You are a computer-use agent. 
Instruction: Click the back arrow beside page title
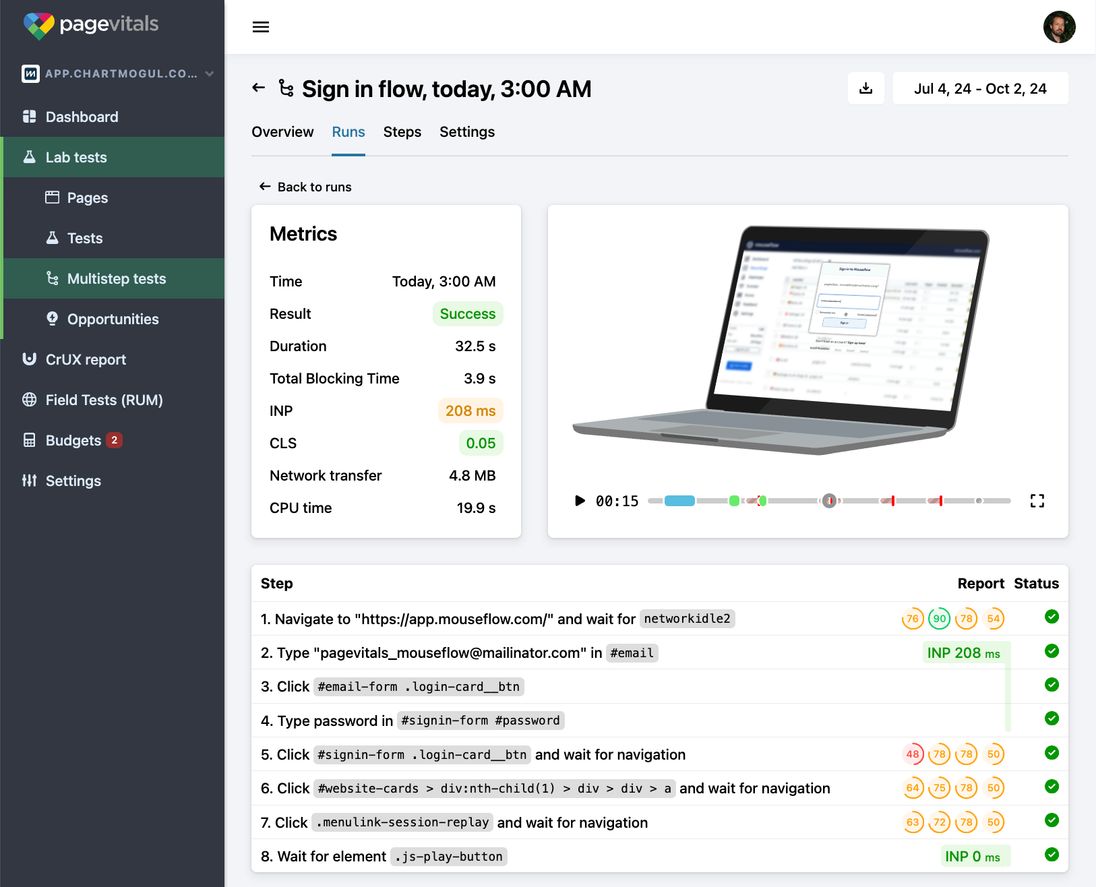[258, 88]
